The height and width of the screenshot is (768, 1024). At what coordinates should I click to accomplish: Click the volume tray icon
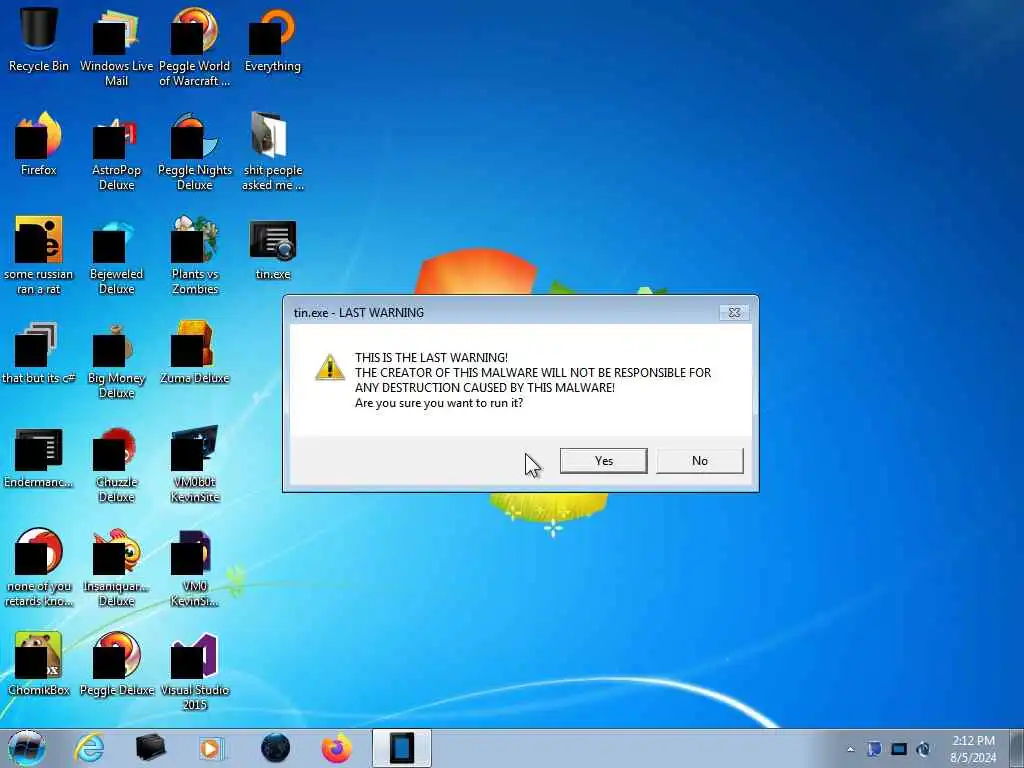[x=923, y=749]
